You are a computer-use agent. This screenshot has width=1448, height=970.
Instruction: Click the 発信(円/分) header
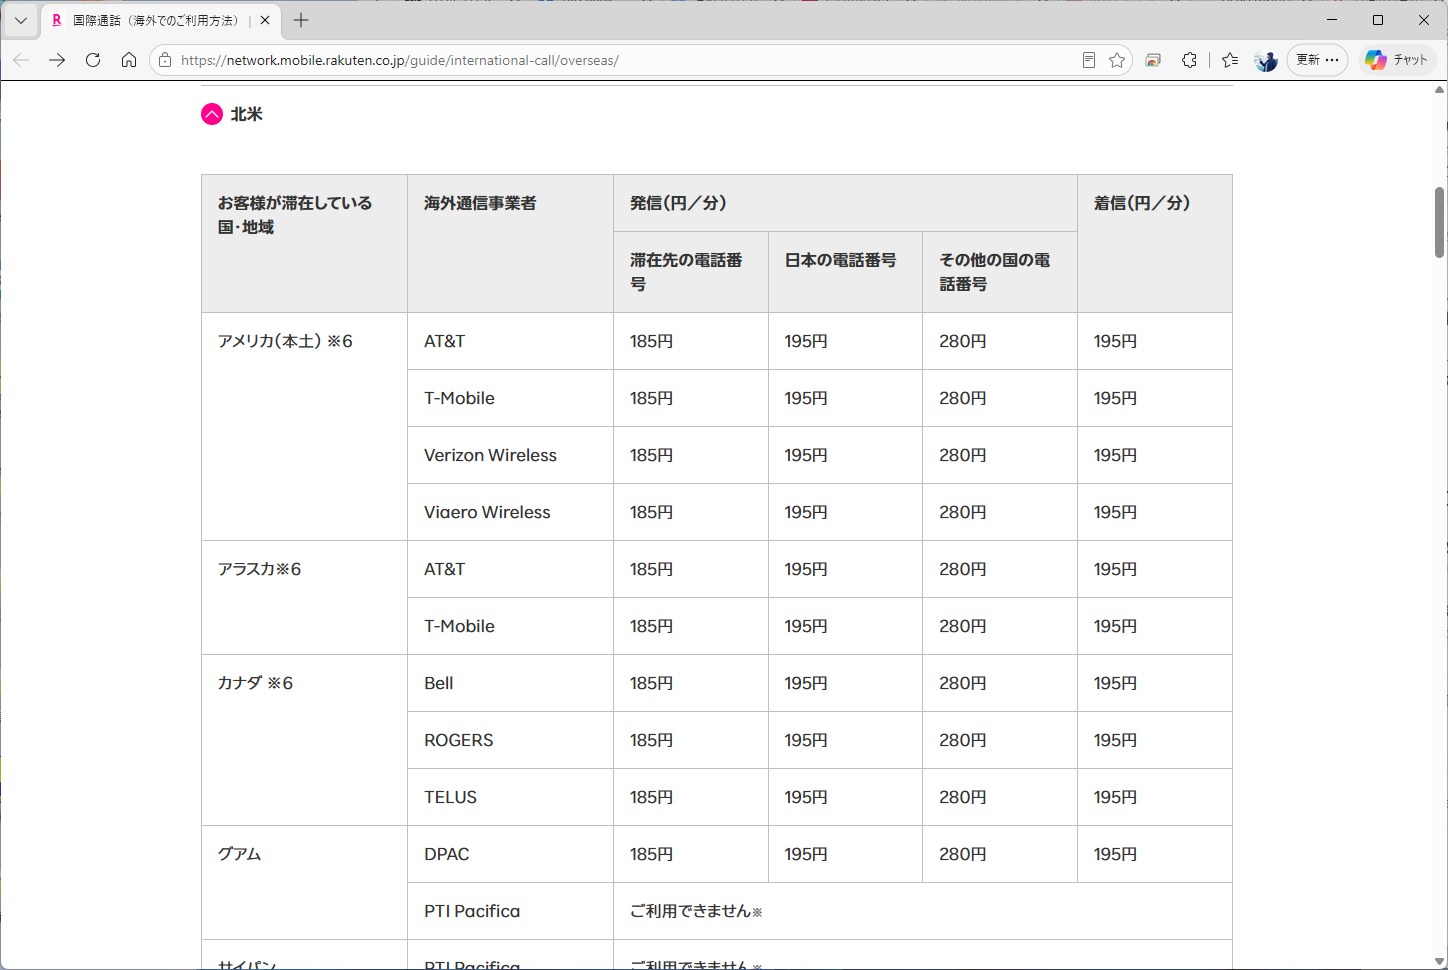click(x=845, y=203)
